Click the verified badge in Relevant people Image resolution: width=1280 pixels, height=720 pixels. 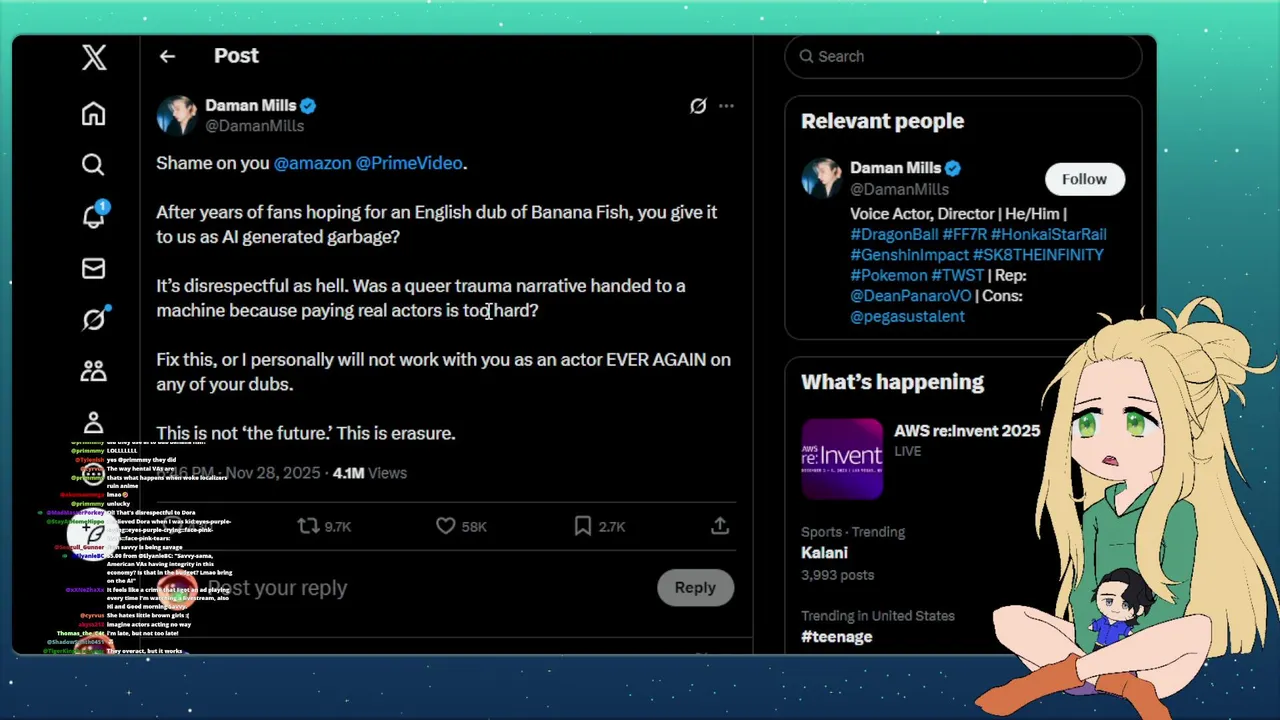pyautogui.click(x=953, y=168)
